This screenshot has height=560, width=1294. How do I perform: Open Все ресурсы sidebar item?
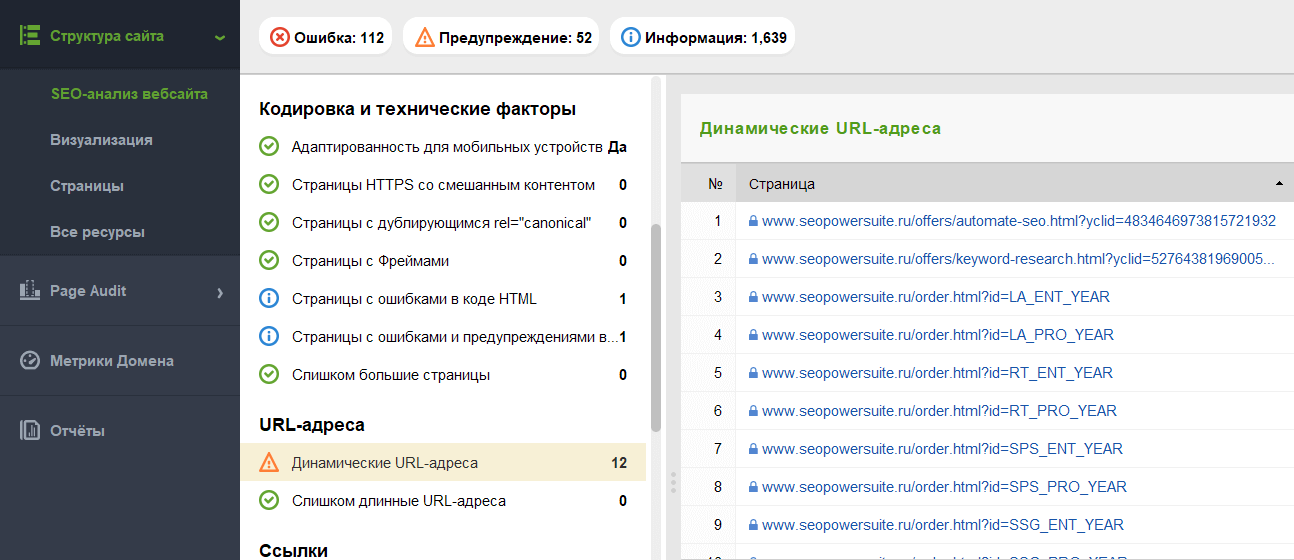(x=97, y=232)
